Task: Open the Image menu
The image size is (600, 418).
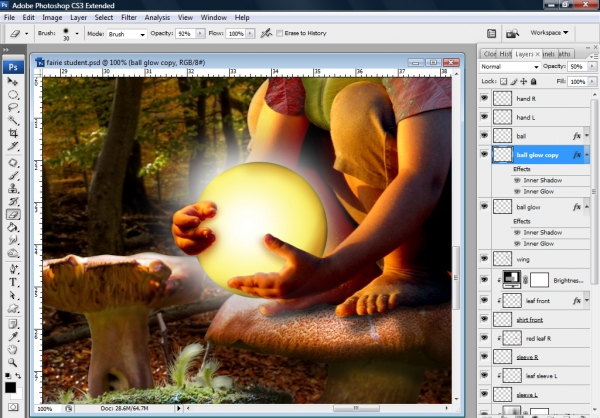Action: point(52,17)
